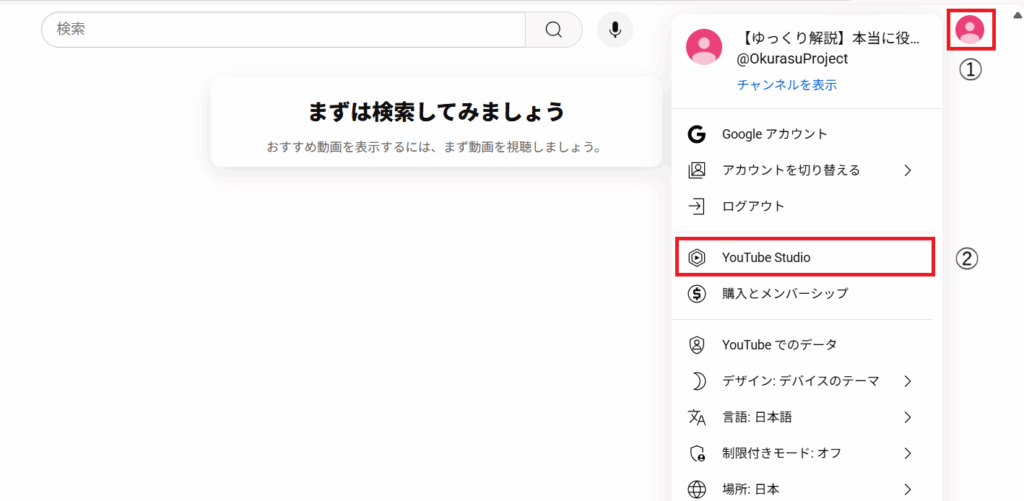Click the restricted mode shield-lock icon

tap(697, 453)
